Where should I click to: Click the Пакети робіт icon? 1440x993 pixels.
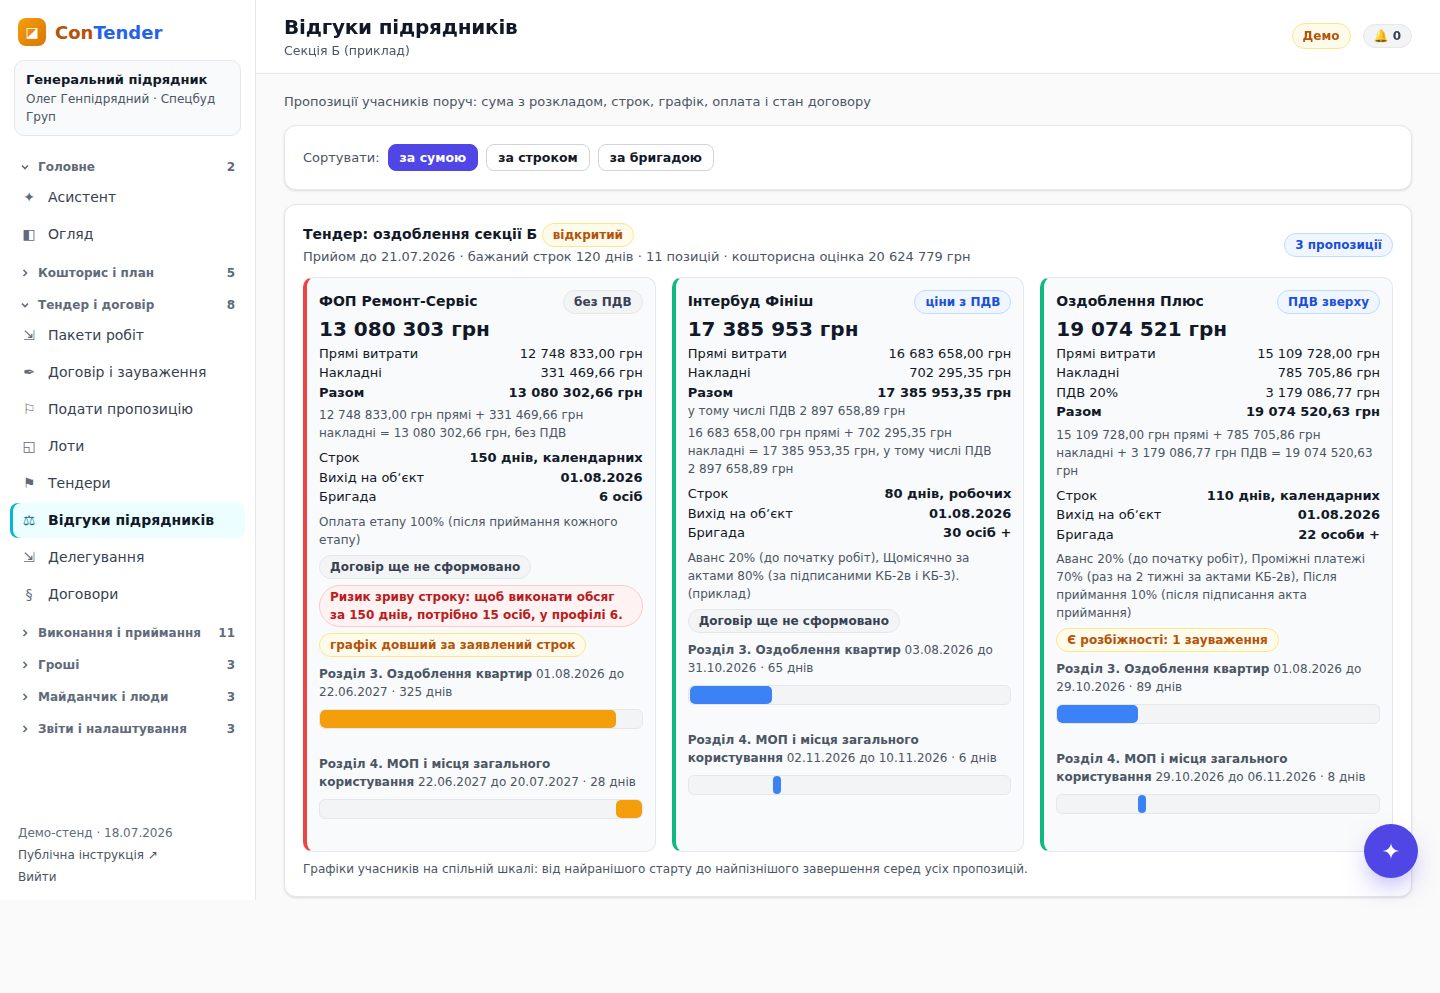[29, 335]
